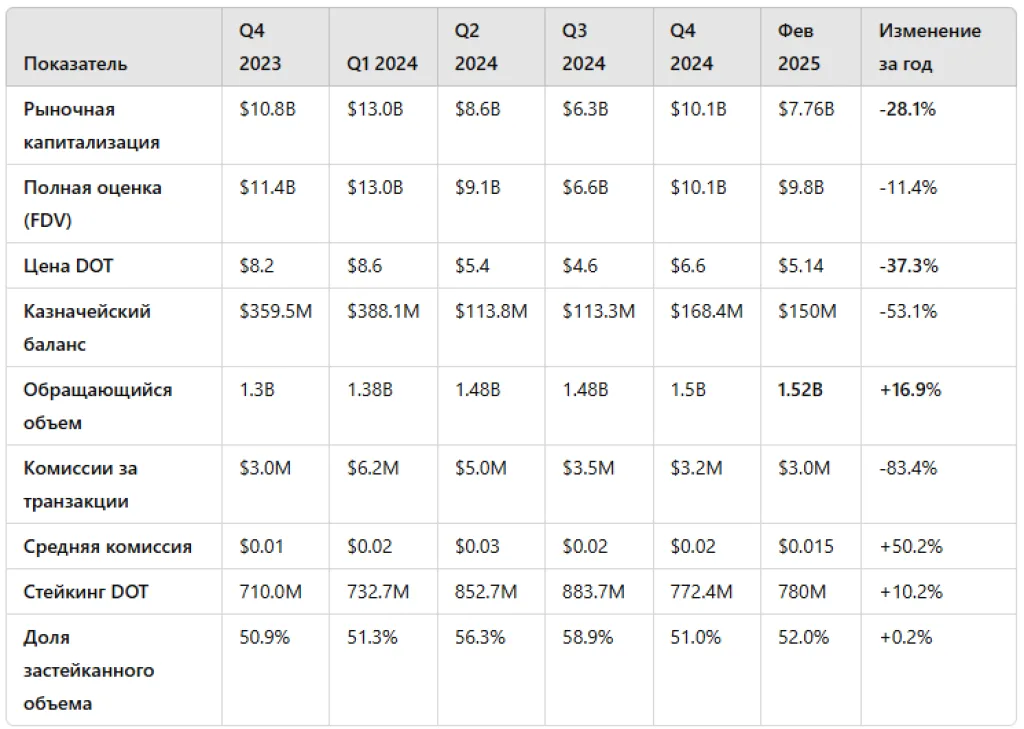This screenshot has height=729, width=1024.
Task: Click the -83.4% fees change cell
Action: [908, 468]
